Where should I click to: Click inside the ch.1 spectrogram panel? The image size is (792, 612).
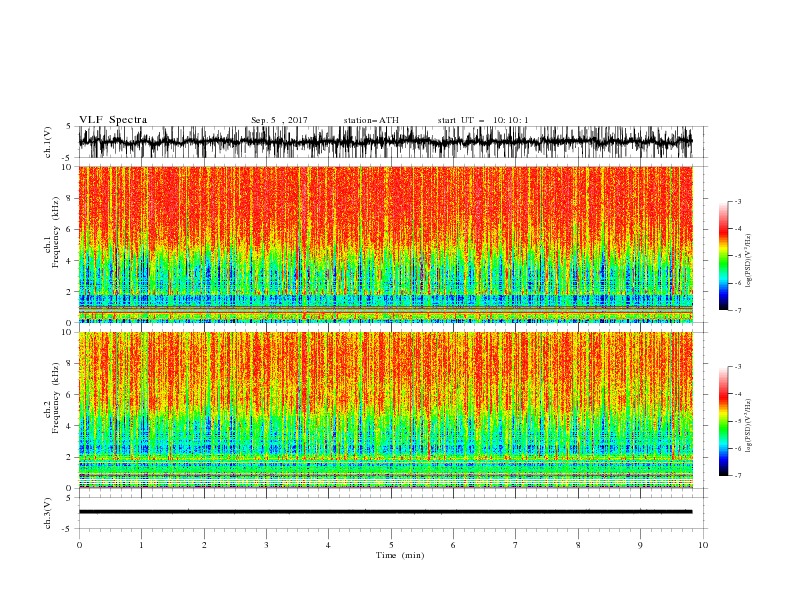point(385,244)
